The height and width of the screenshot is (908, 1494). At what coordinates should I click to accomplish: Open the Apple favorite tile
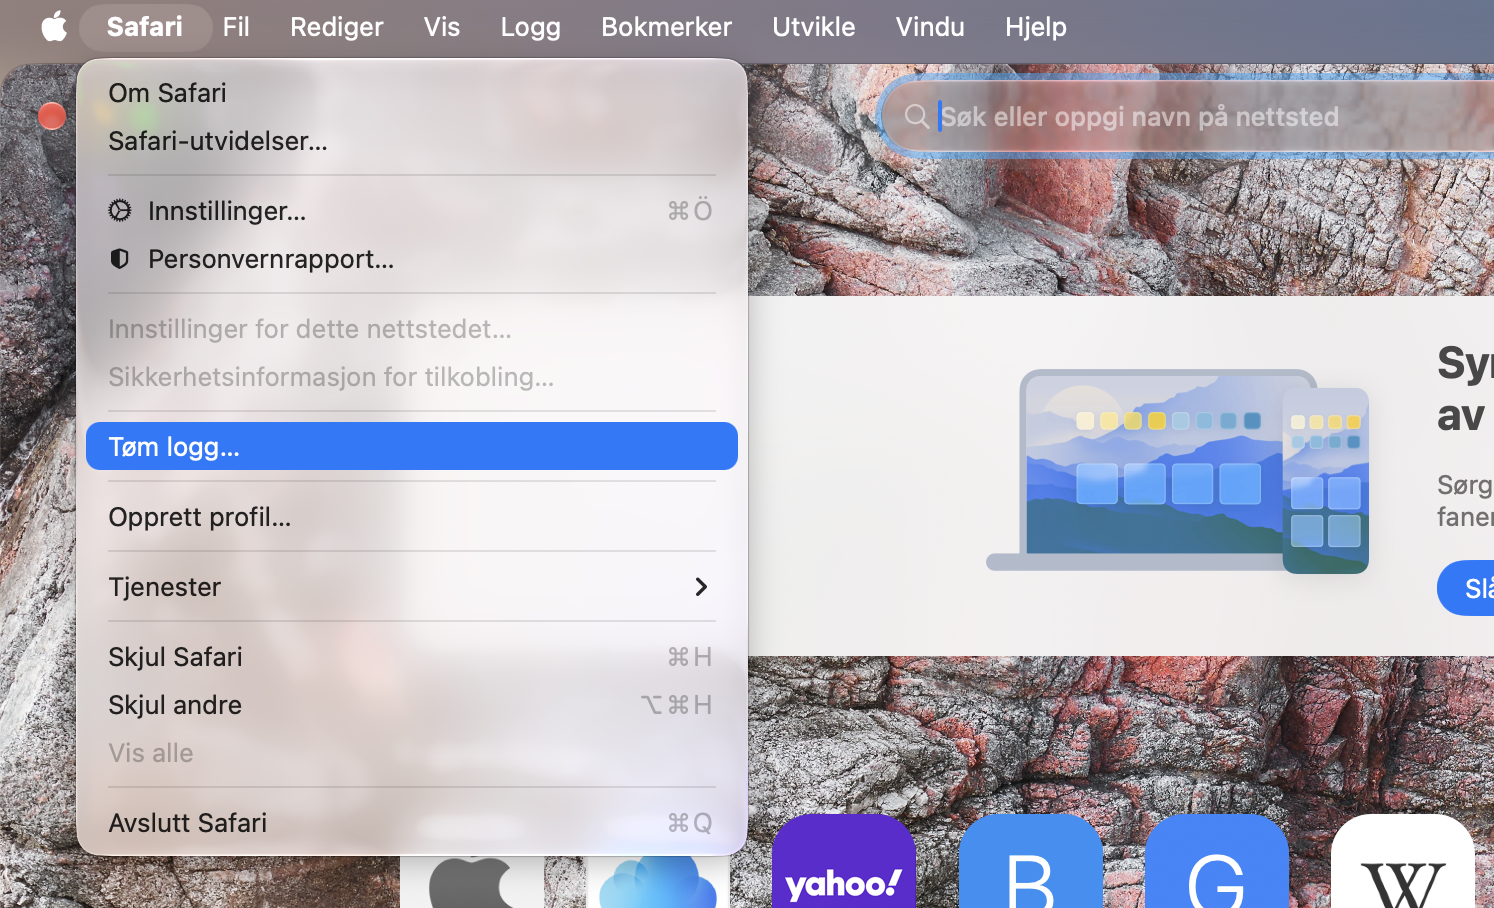(472, 881)
